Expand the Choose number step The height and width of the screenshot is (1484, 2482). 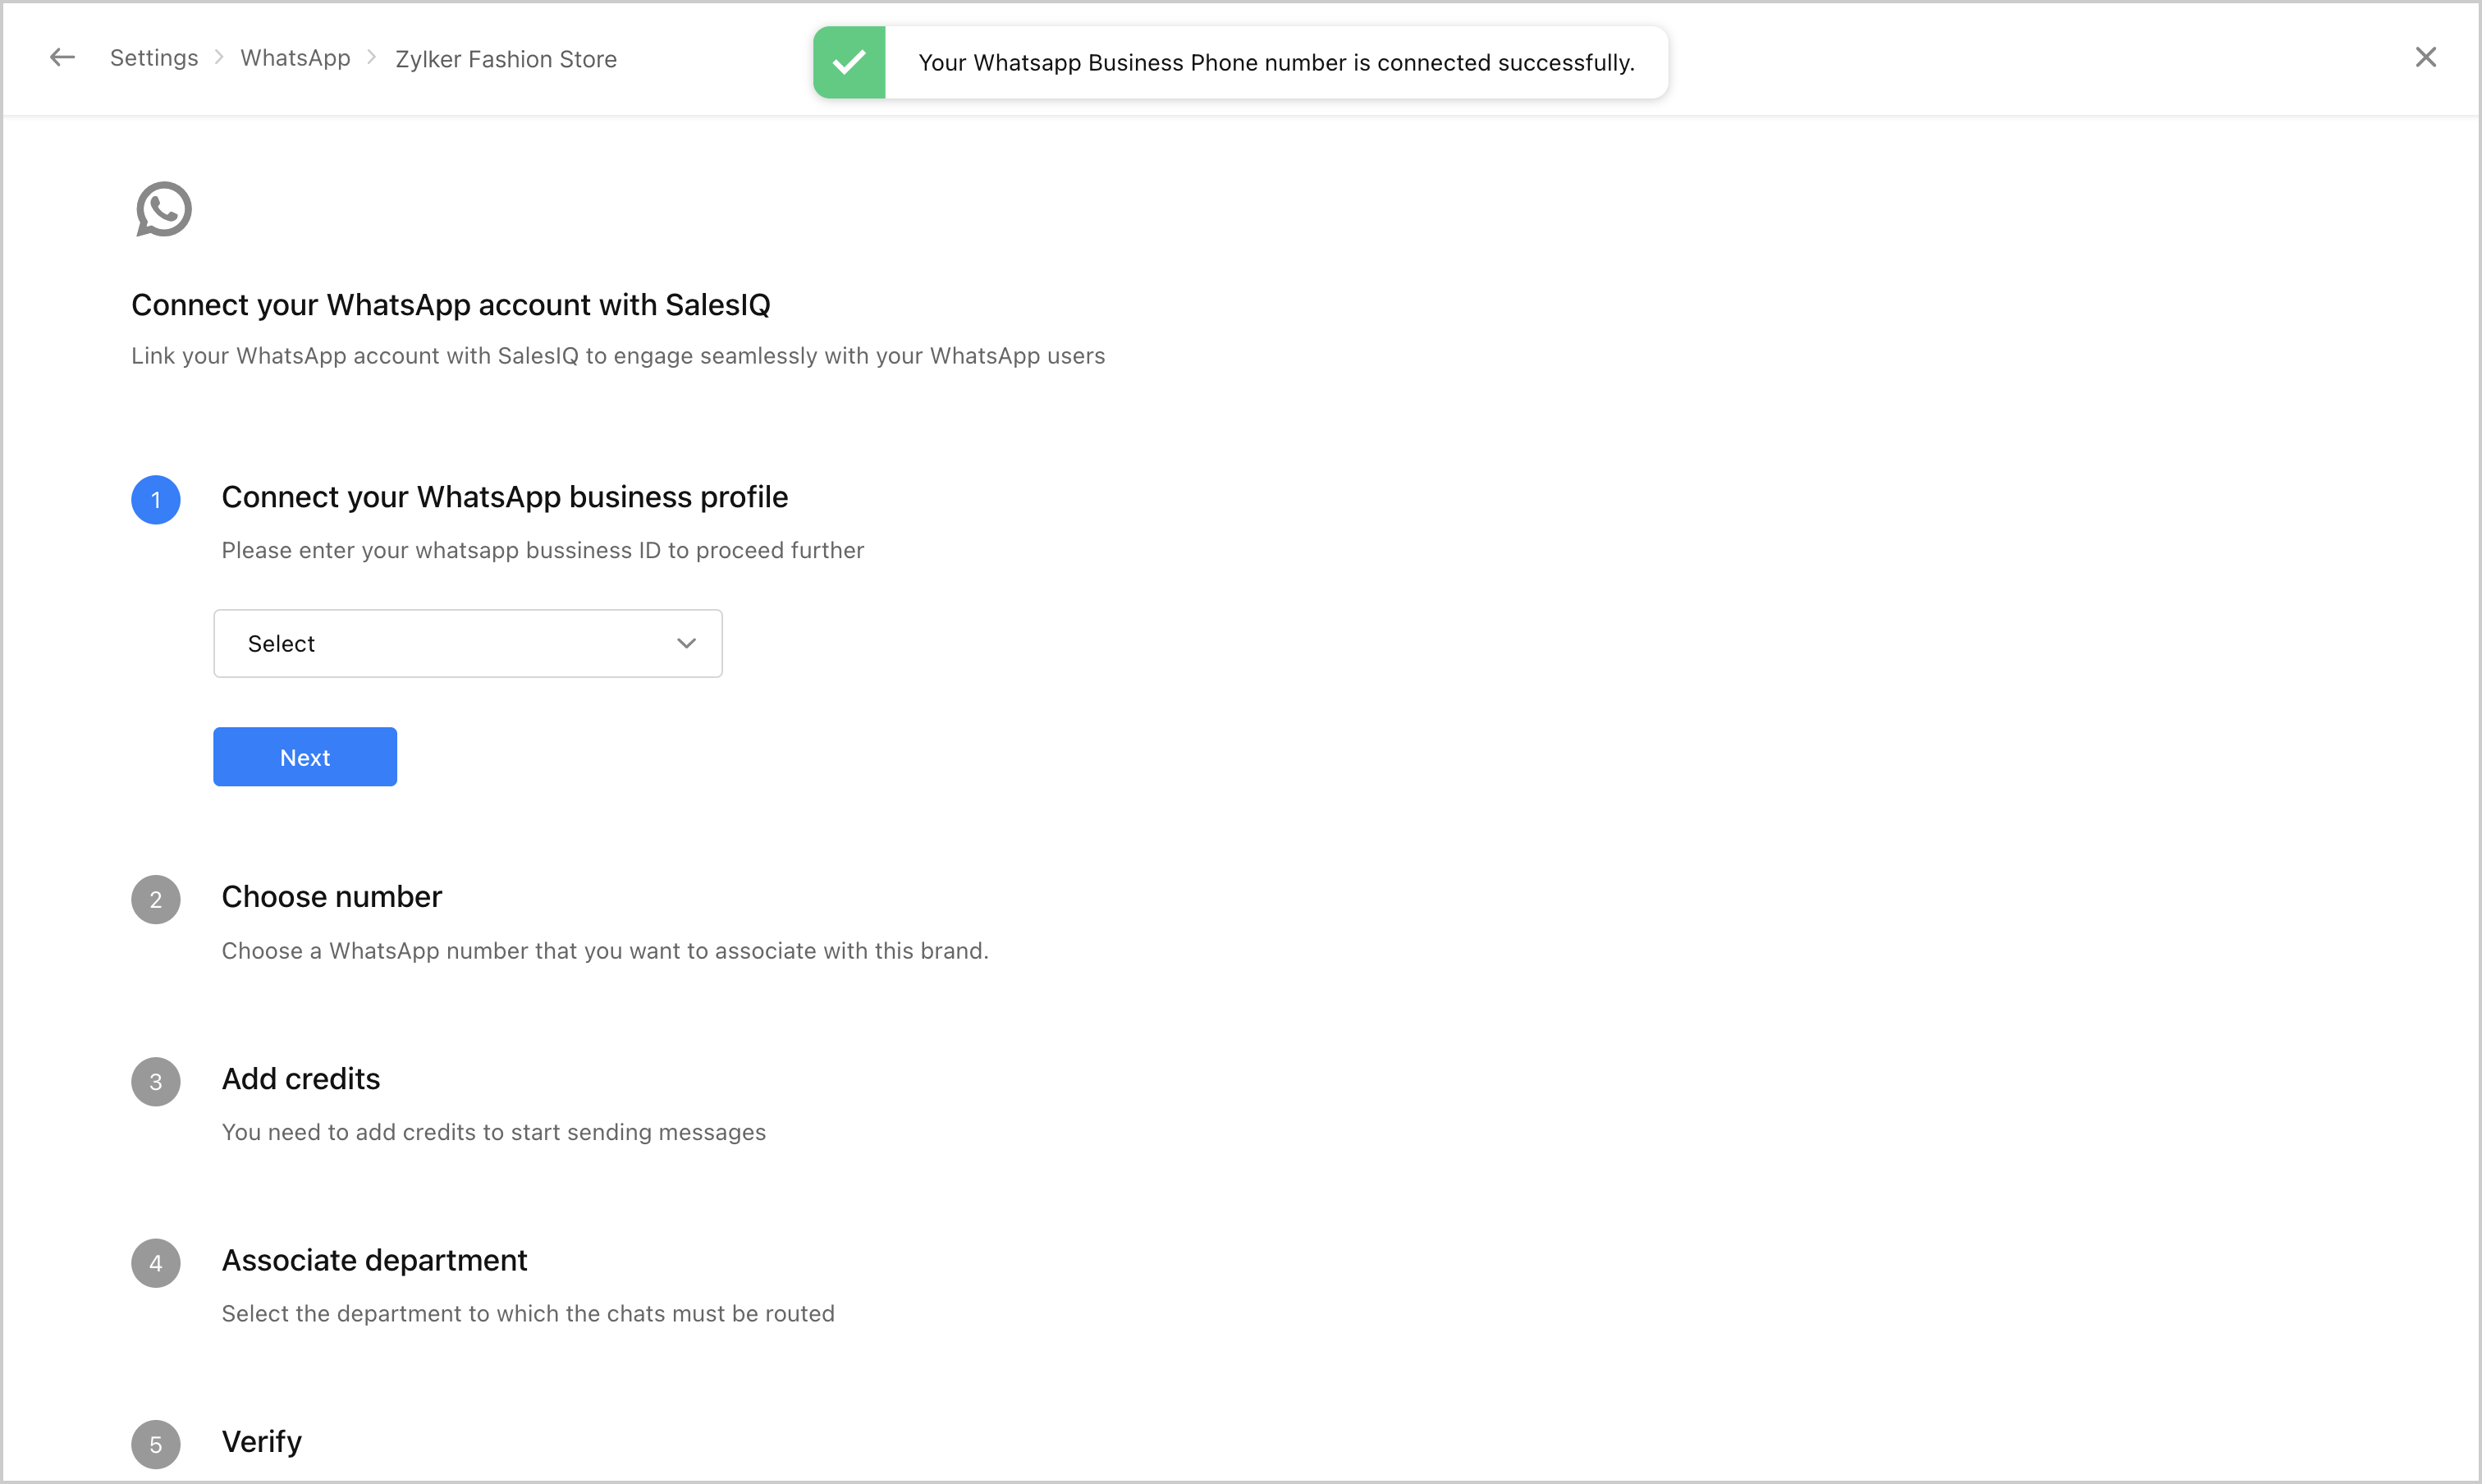pos(332,897)
